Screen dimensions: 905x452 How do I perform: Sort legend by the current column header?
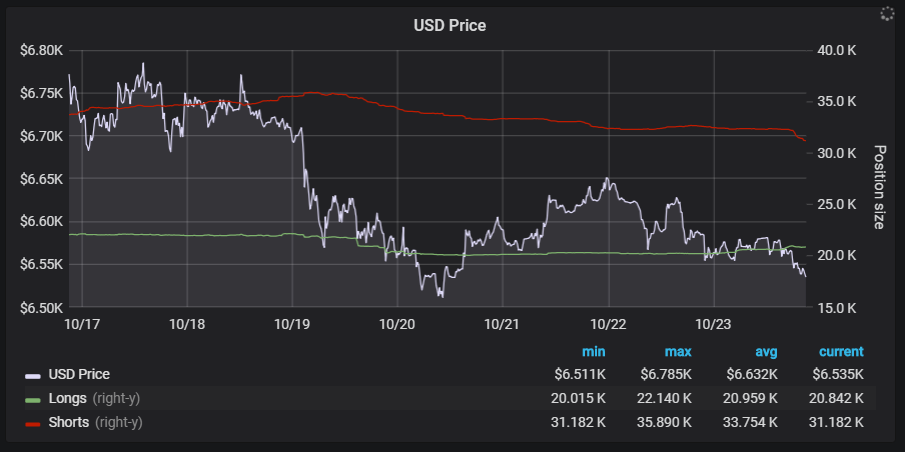[x=841, y=352]
